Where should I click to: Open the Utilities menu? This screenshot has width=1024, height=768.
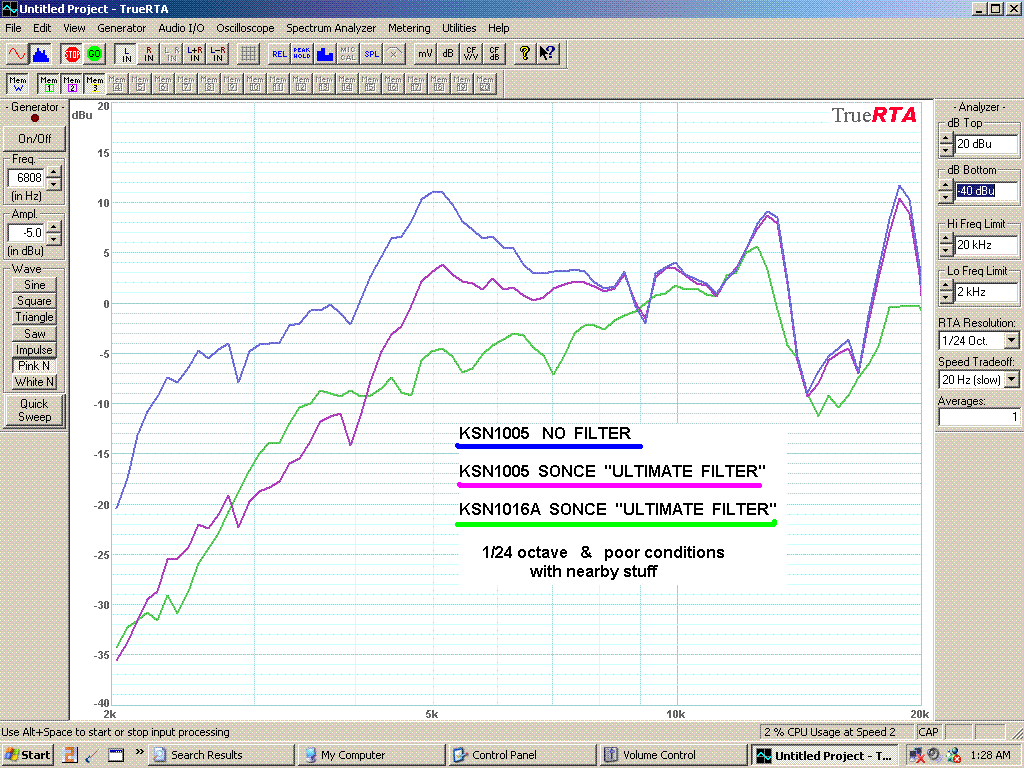[x=459, y=28]
